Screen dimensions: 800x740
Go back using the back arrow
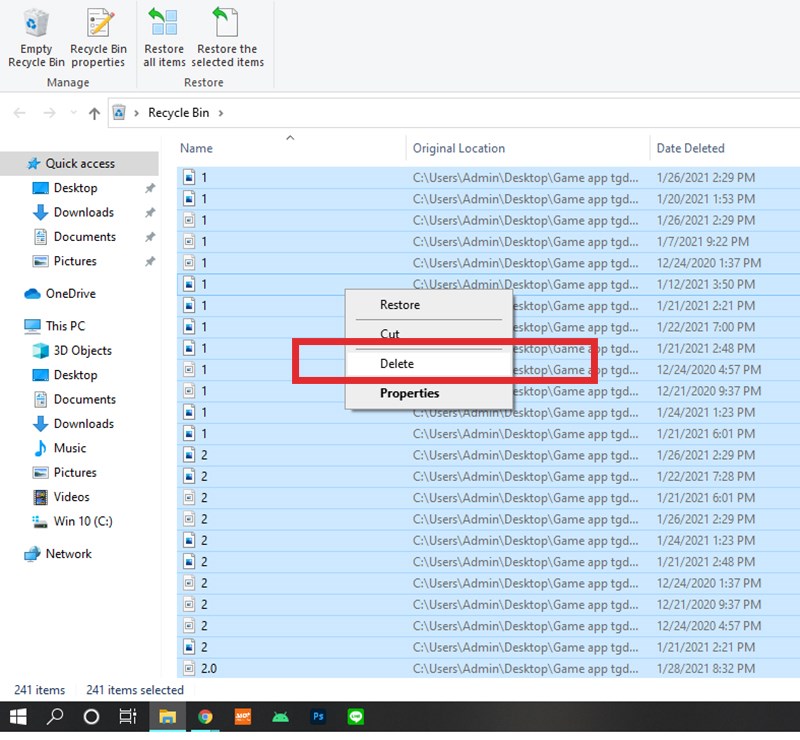(19, 113)
